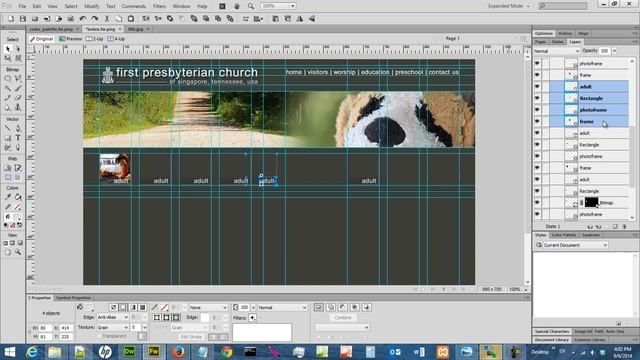Select the Crop tool
This screenshot has height=360, width=640.
point(18,58)
